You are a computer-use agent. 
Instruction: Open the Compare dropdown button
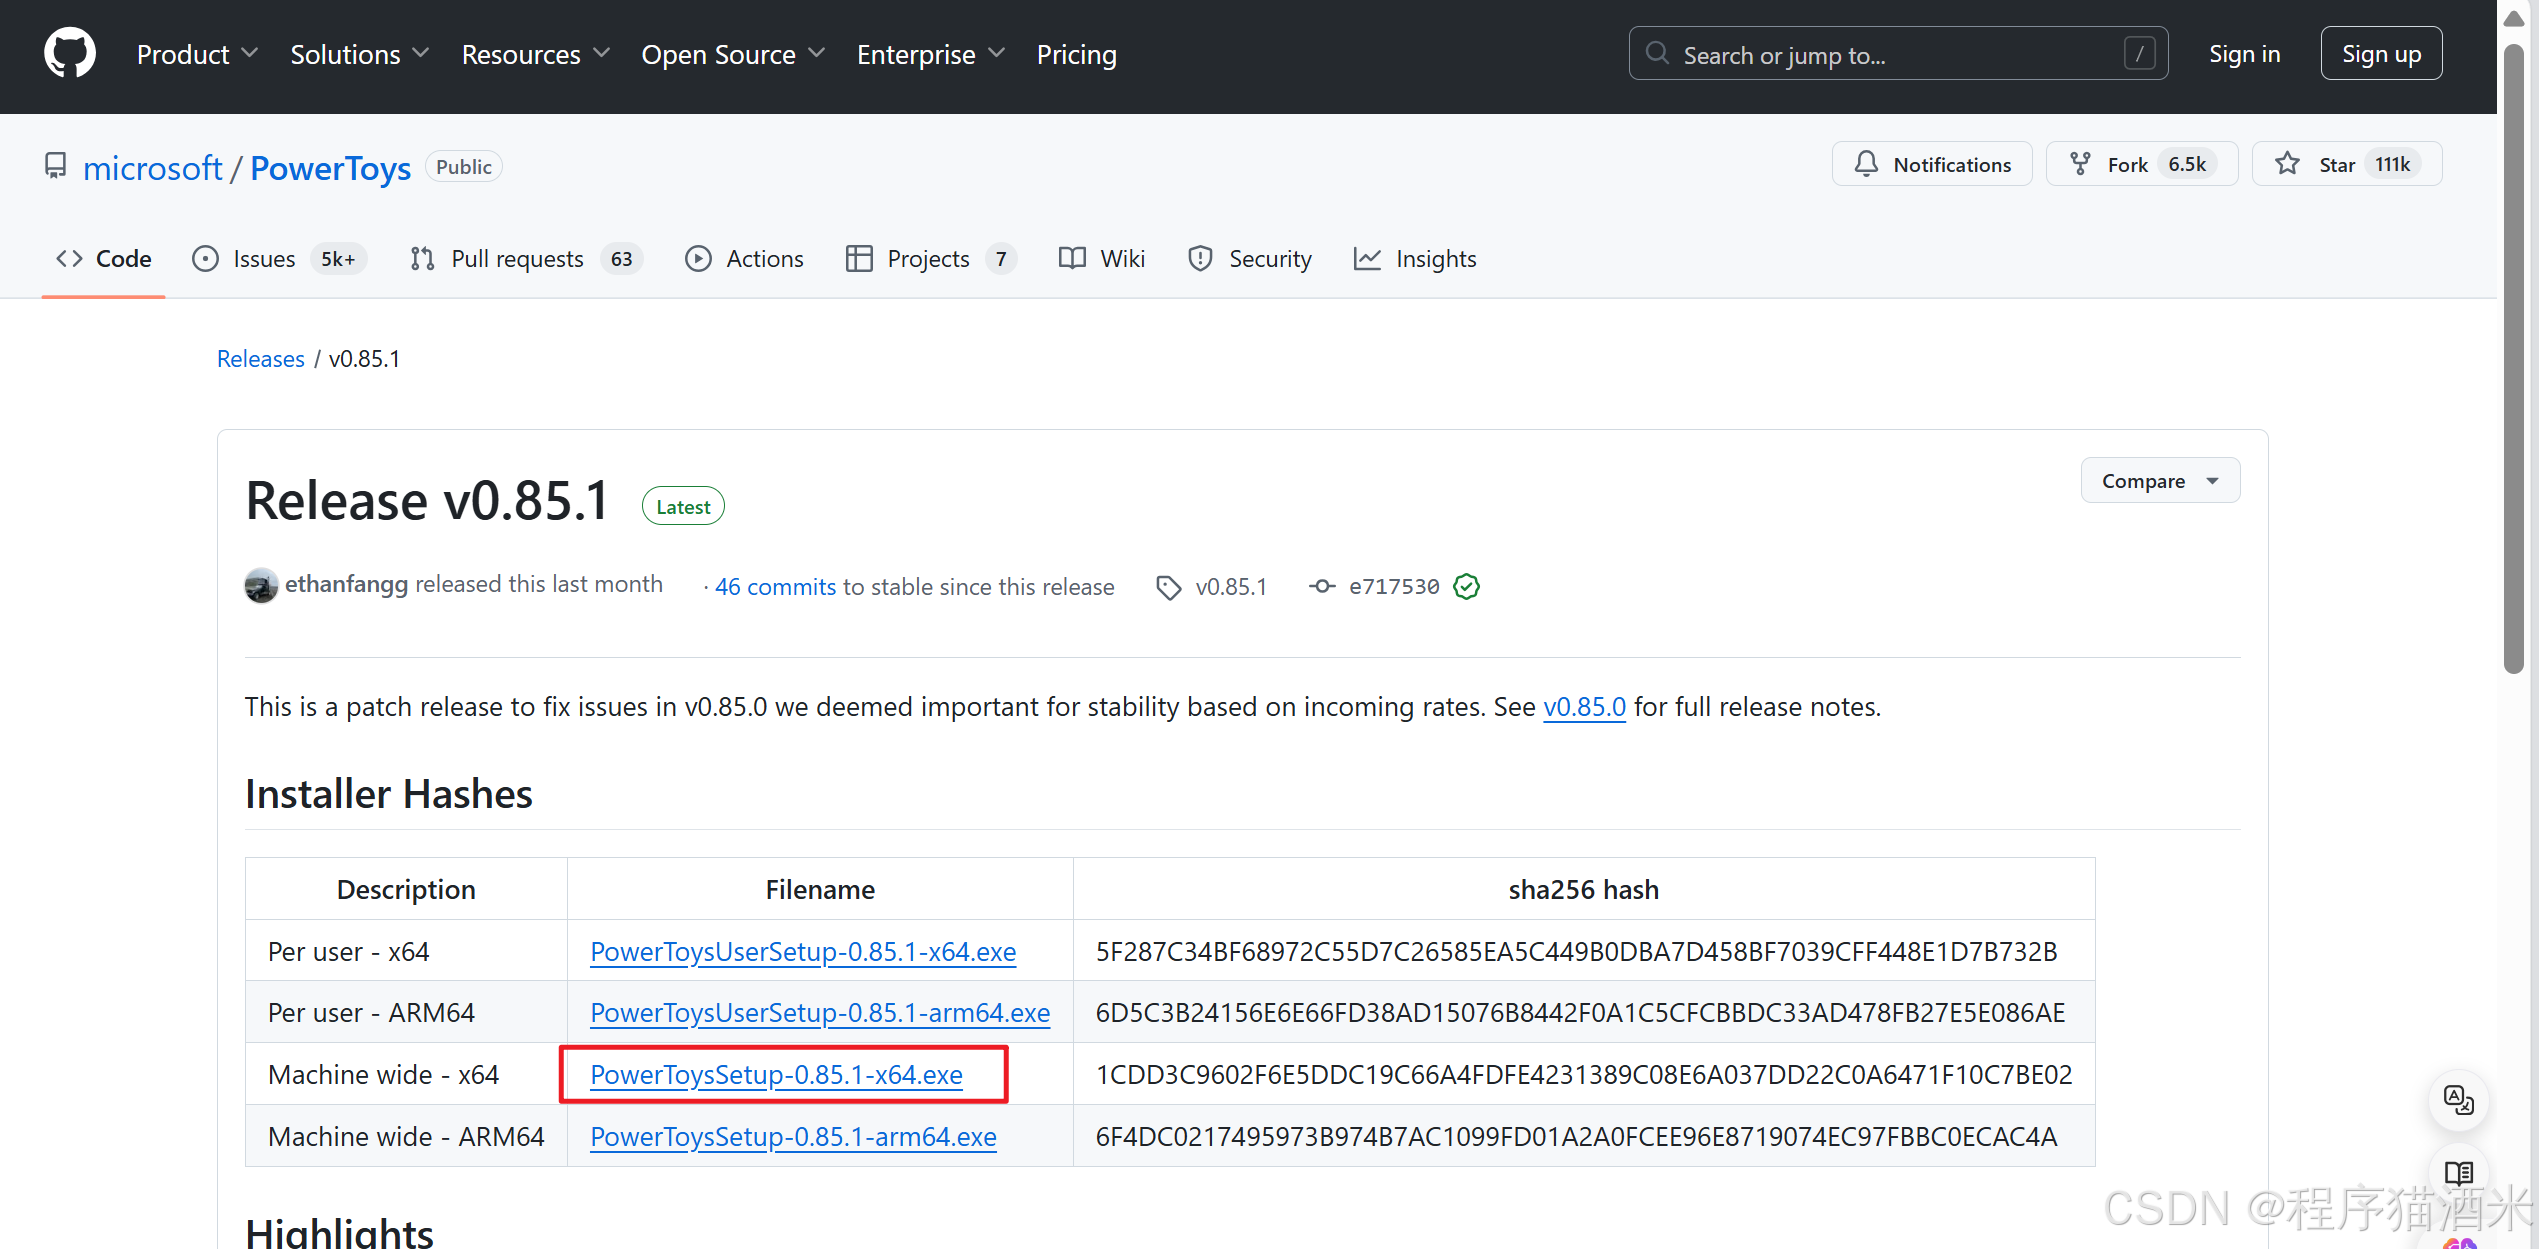(2159, 481)
